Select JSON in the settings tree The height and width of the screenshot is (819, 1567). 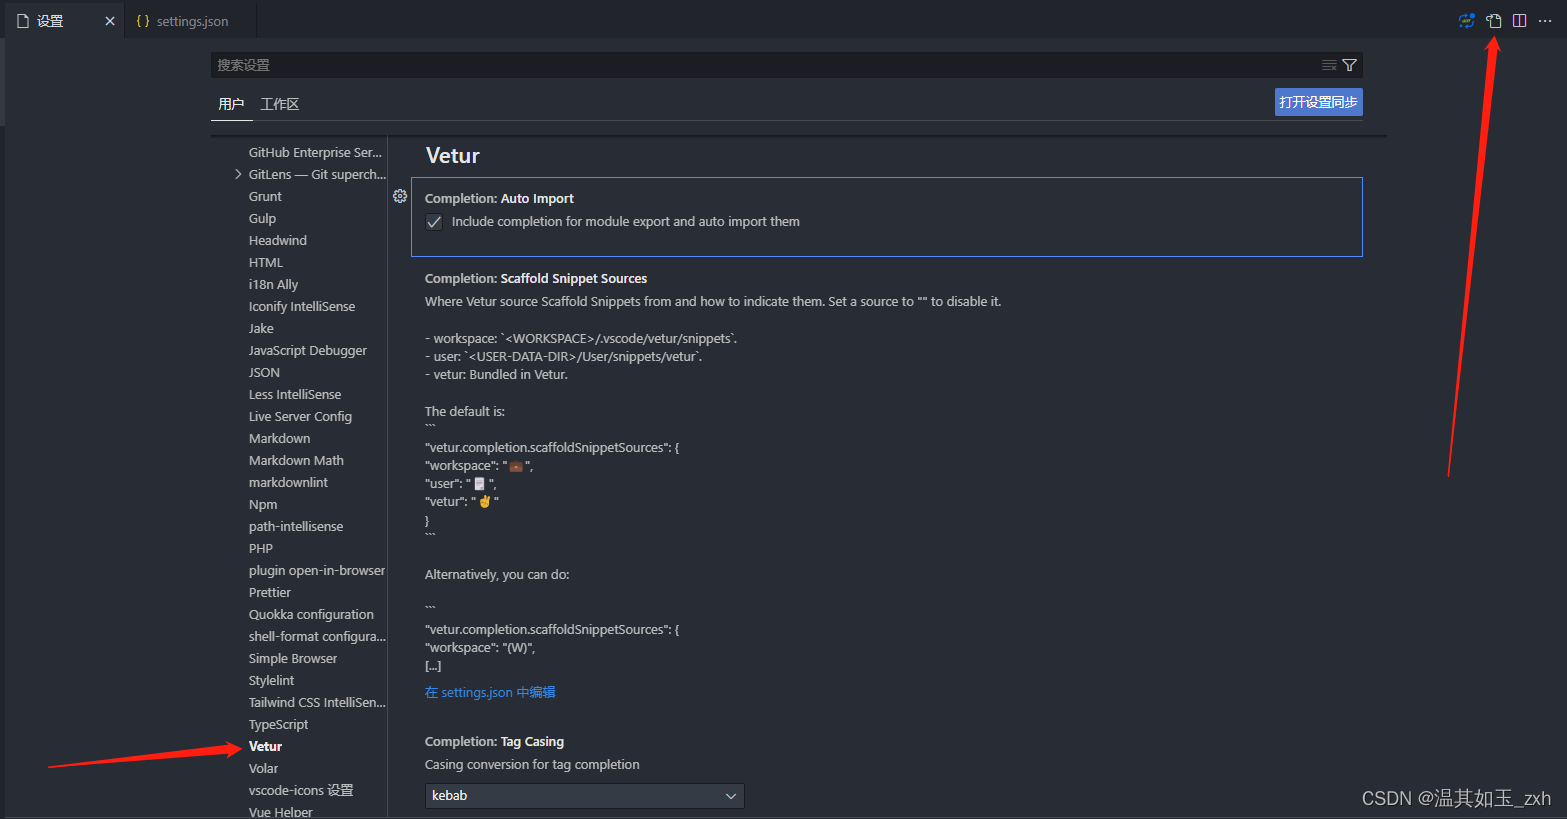[x=264, y=372]
